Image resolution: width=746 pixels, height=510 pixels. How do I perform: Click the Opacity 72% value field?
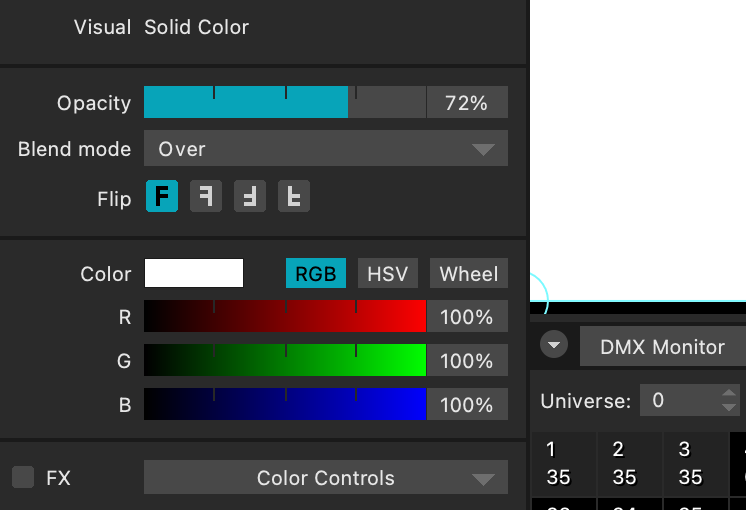tap(466, 102)
